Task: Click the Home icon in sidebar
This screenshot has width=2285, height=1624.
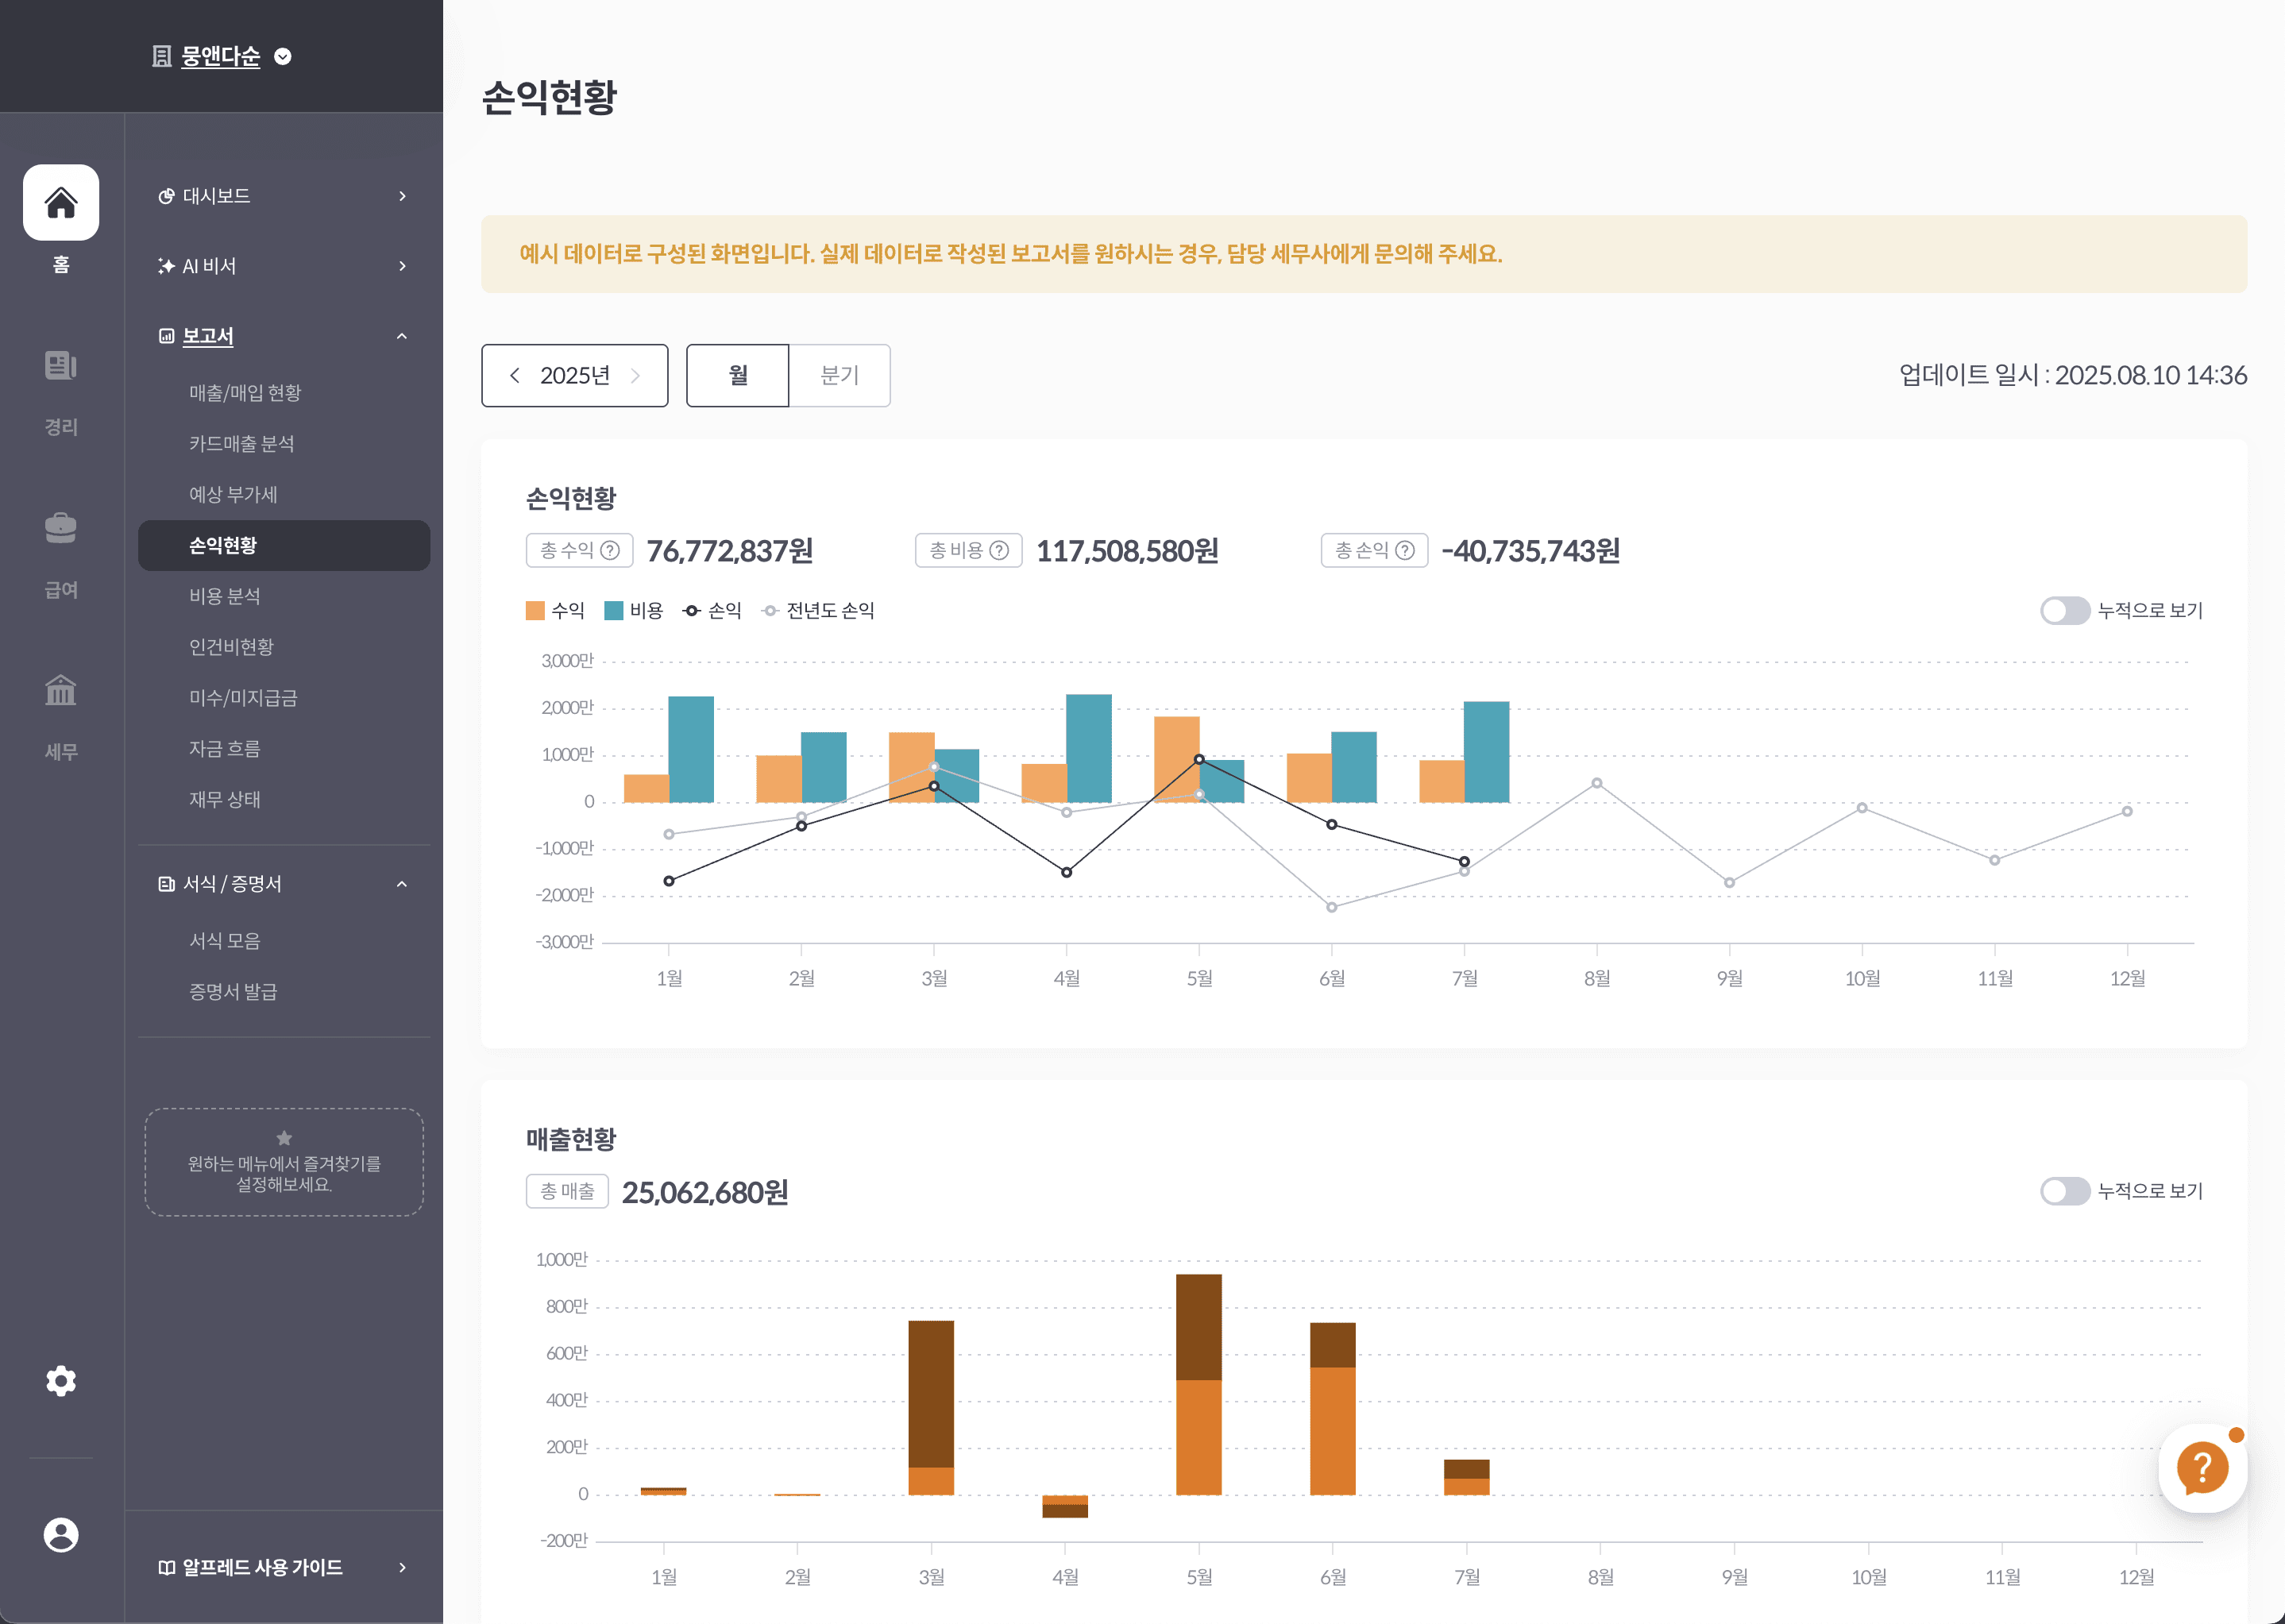Action: pyautogui.click(x=61, y=203)
